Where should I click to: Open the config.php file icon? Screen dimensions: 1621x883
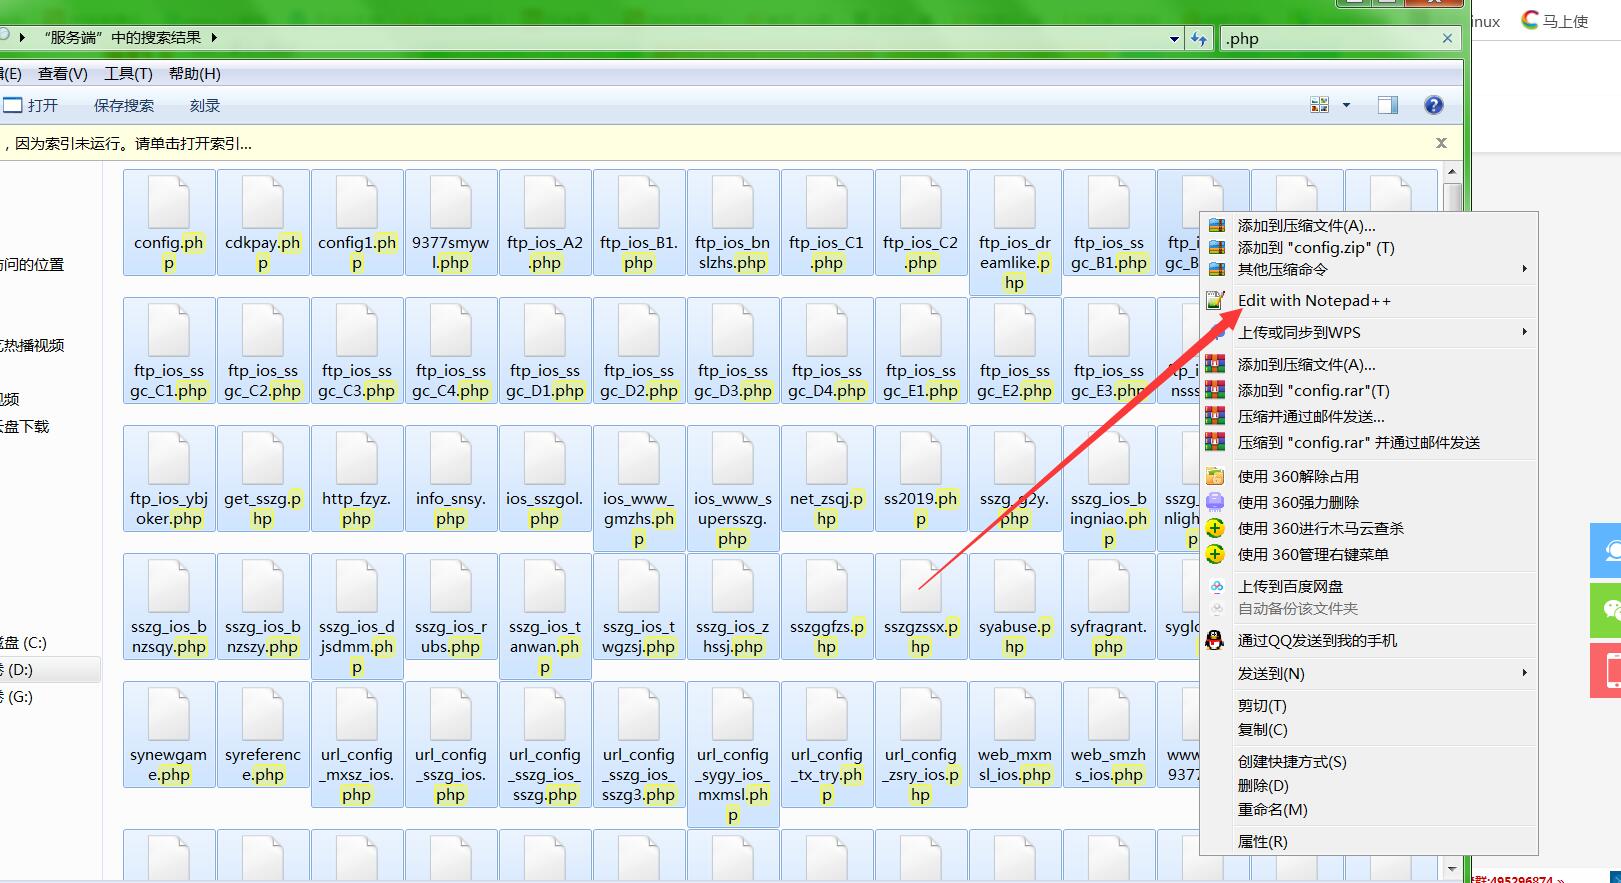coord(168,205)
